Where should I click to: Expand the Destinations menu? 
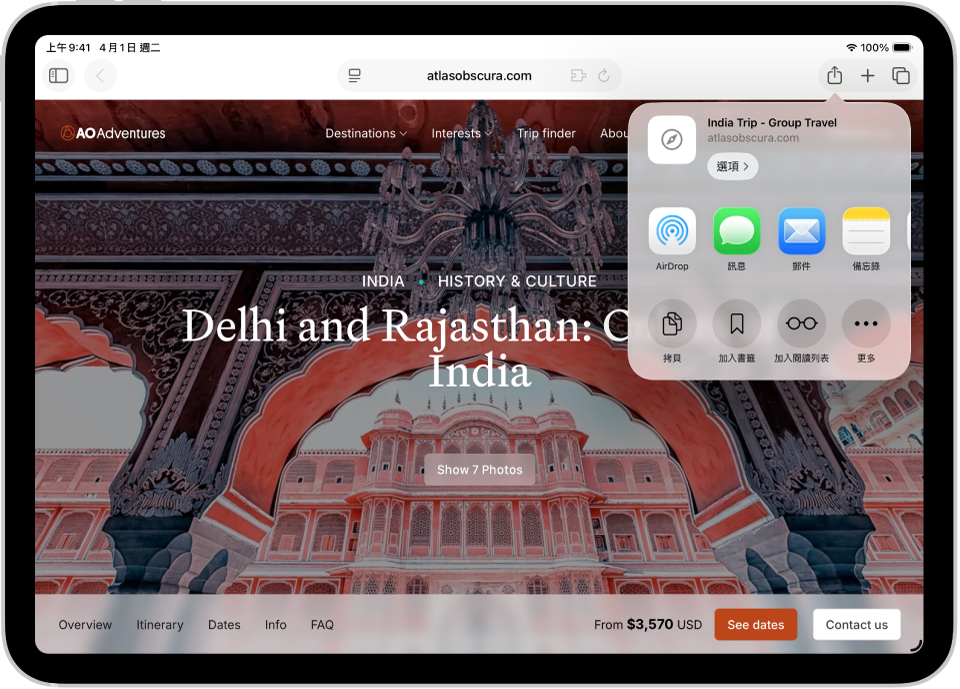pos(366,133)
